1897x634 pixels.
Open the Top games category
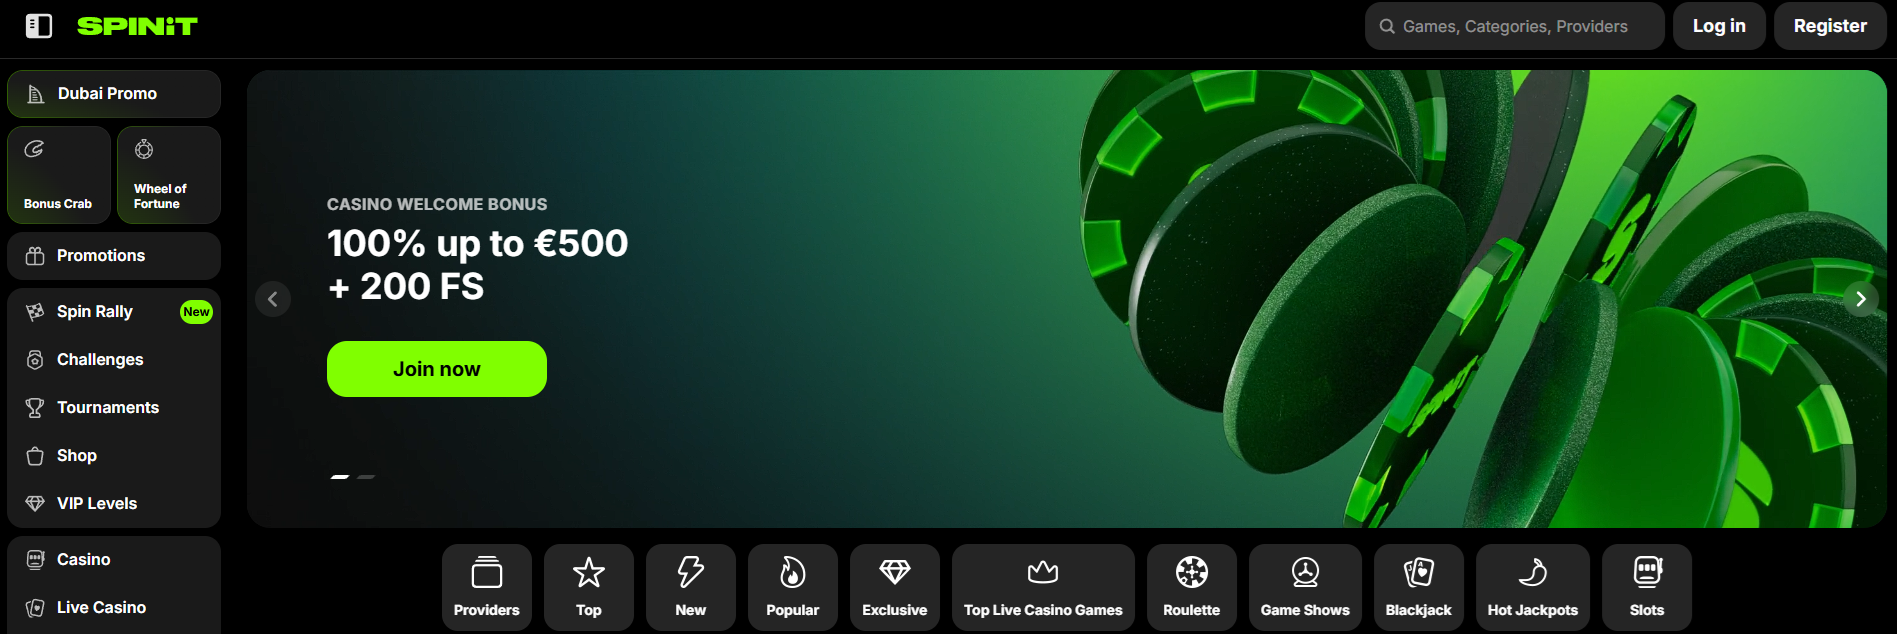tap(589, 587)
